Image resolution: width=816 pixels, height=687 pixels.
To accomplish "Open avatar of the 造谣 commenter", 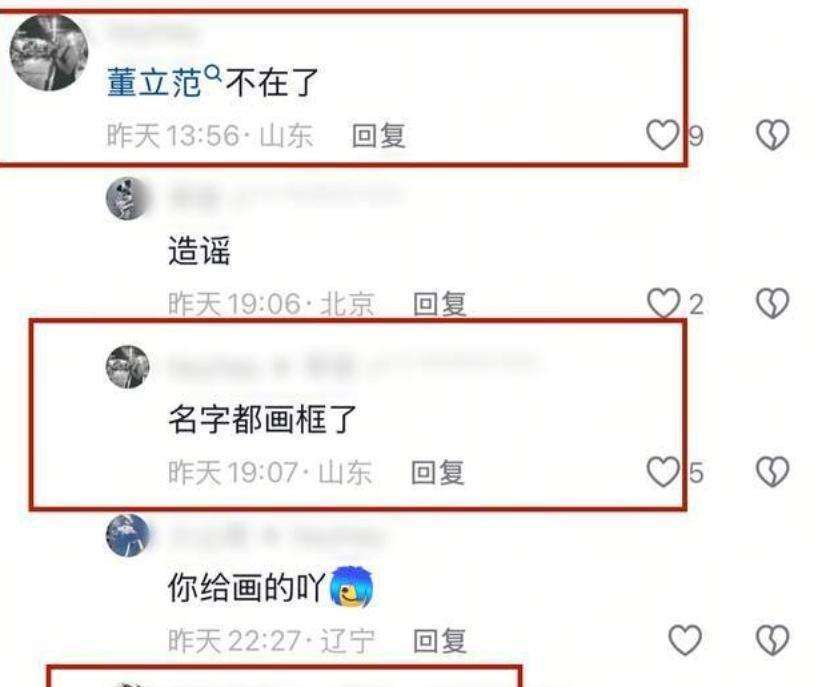I will pos(128,198).
